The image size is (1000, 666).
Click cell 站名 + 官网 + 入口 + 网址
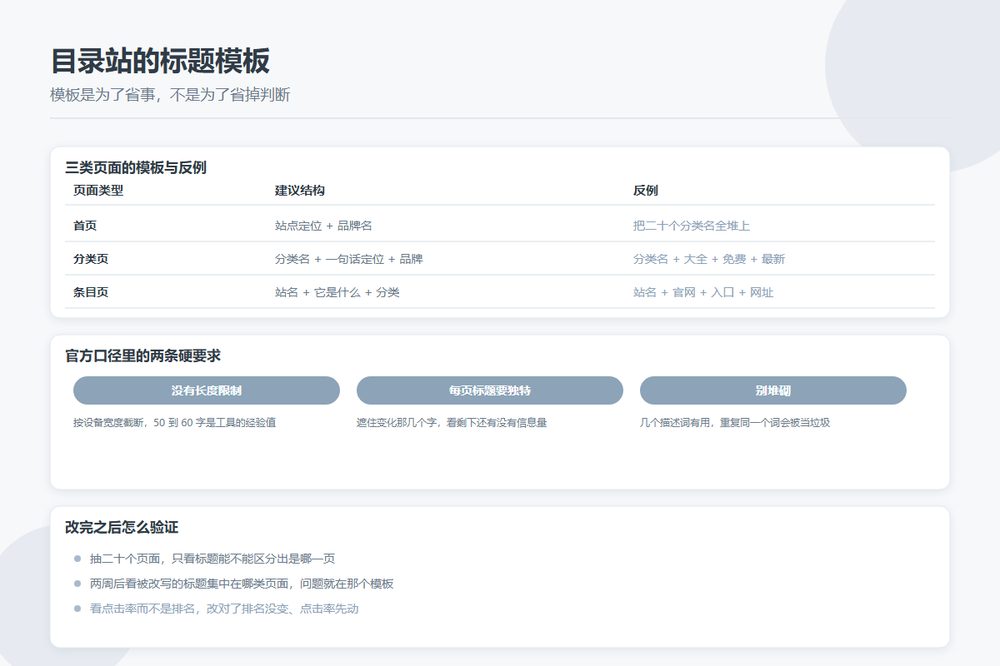pyautogui.click(x=703, y=292)
